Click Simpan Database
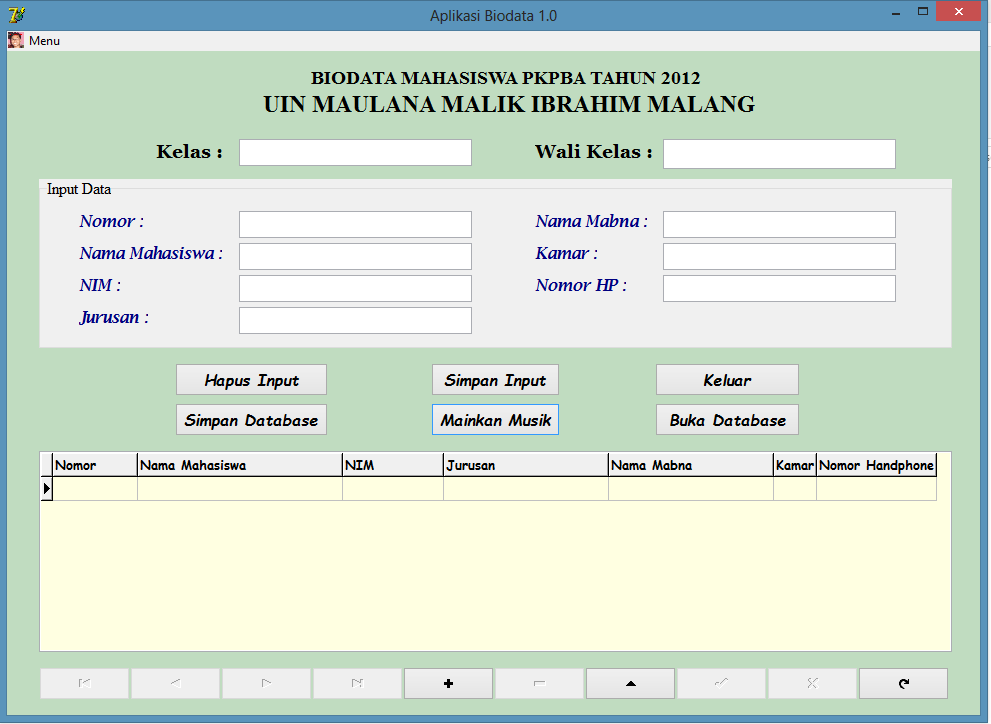991x724 pixels. (251, 419)
